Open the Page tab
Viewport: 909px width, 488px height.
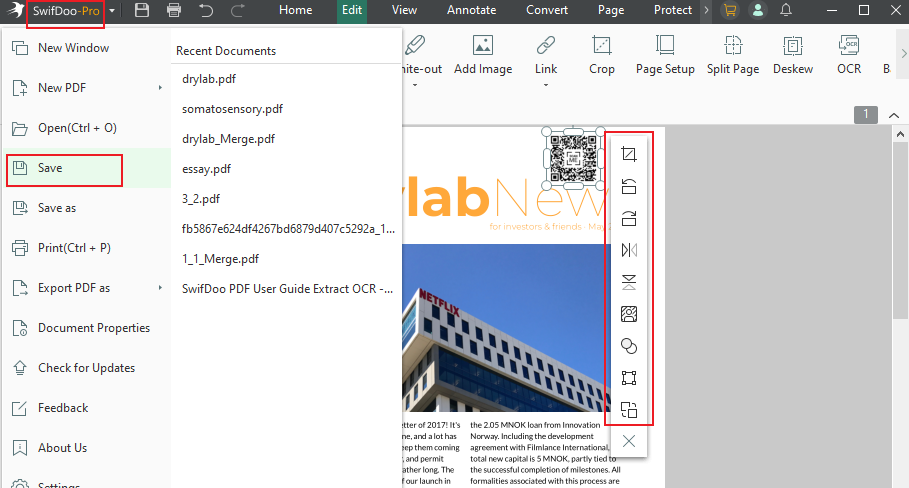point(611,10)
